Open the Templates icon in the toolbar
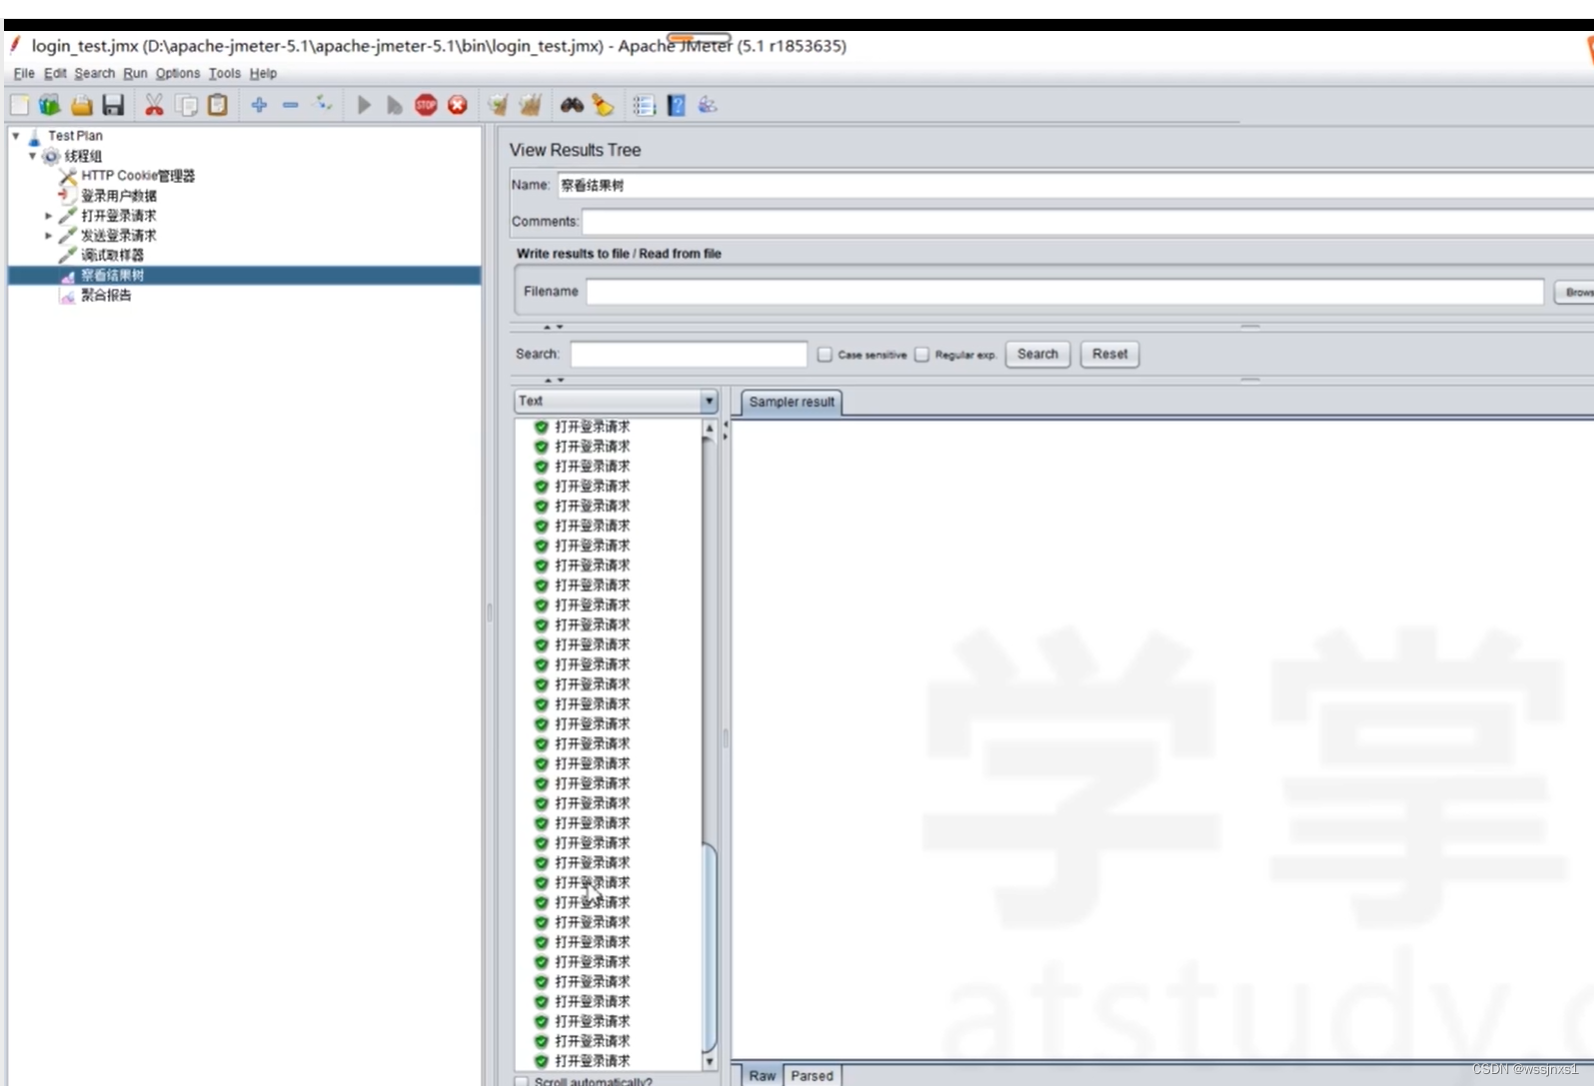 pyautogui.click(x=49, y=105)
